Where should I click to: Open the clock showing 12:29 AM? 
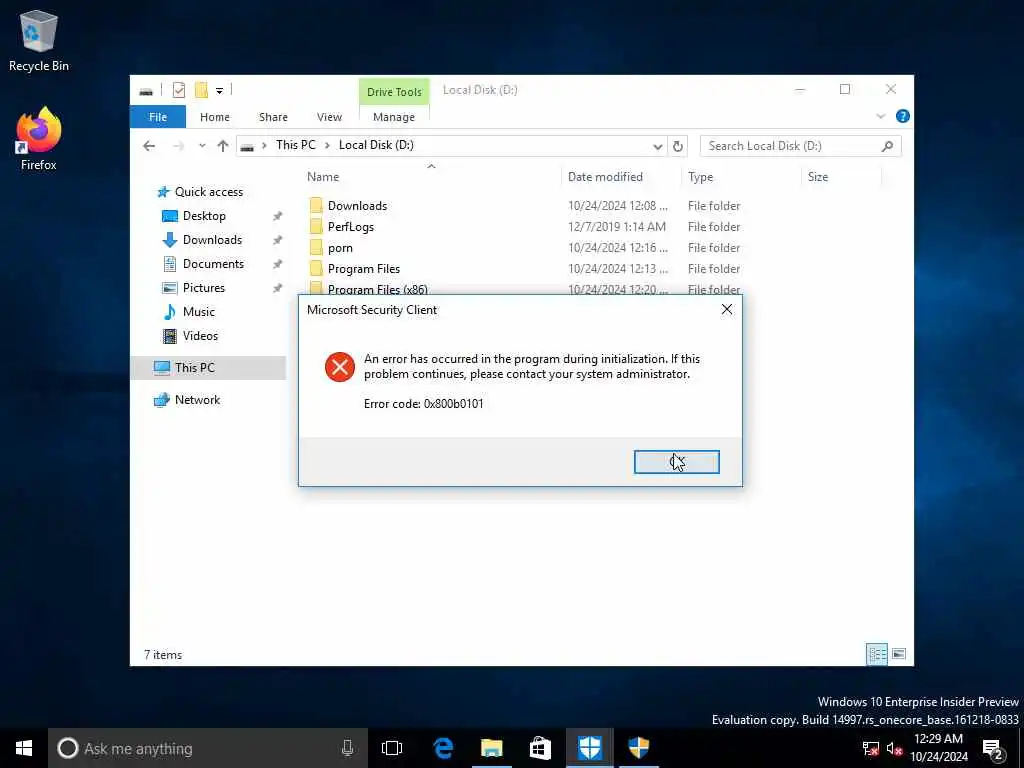pos(938,748)
